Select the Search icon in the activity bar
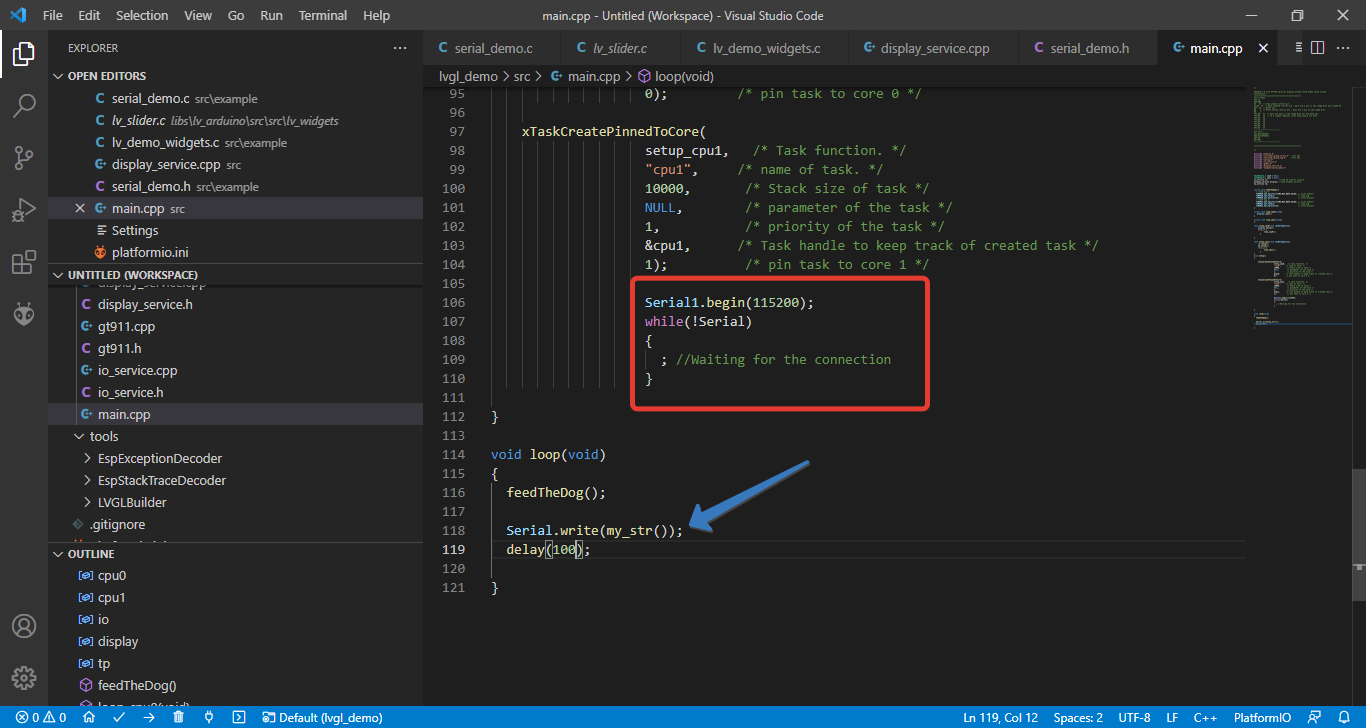The height and width of the screenshot is (728, 1366). [x=25, y=106]
